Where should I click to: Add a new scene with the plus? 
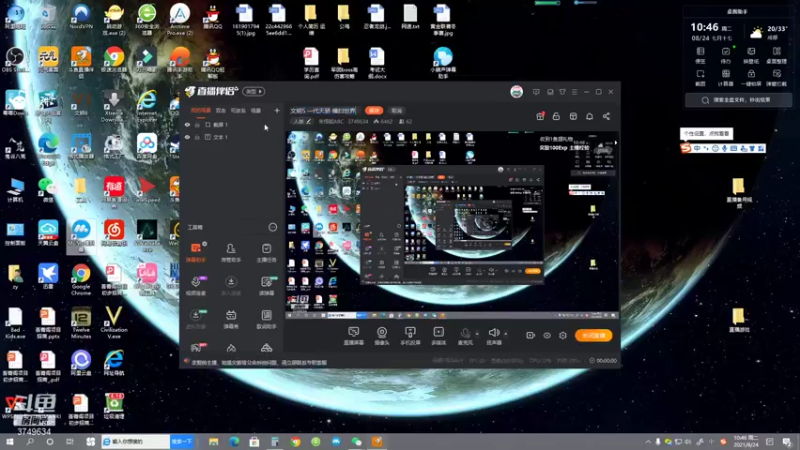pos(277,111)
